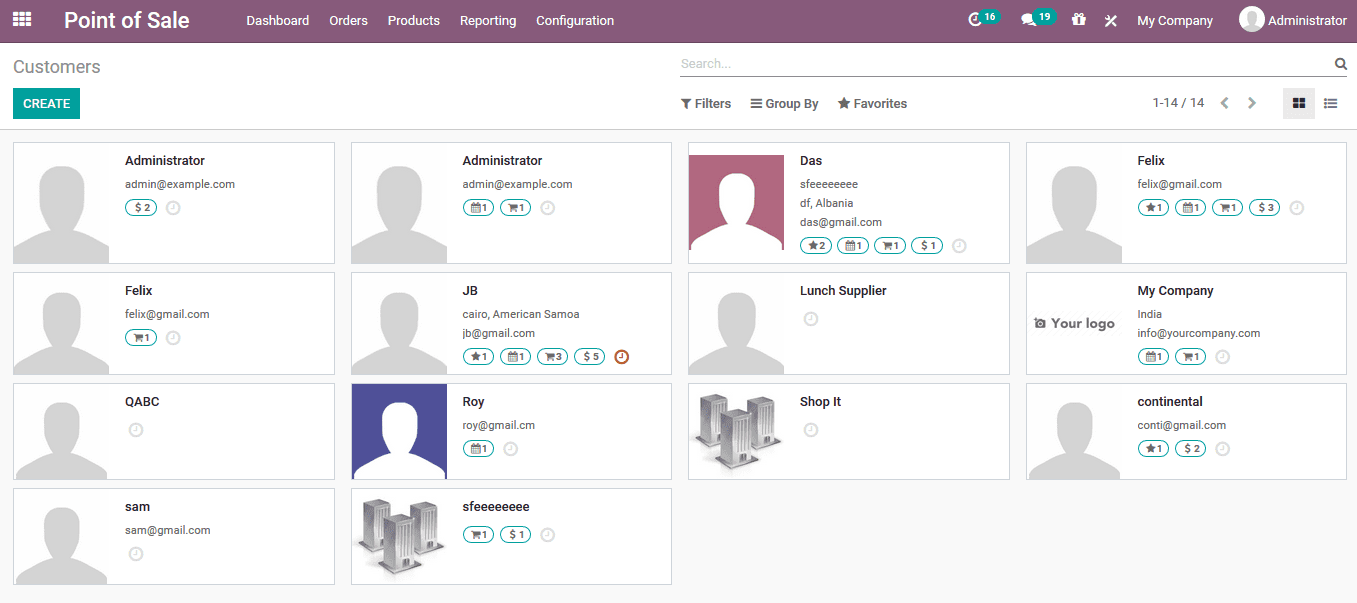
Task: Switch to list view of customers
Action: [x=1330, y=102]
